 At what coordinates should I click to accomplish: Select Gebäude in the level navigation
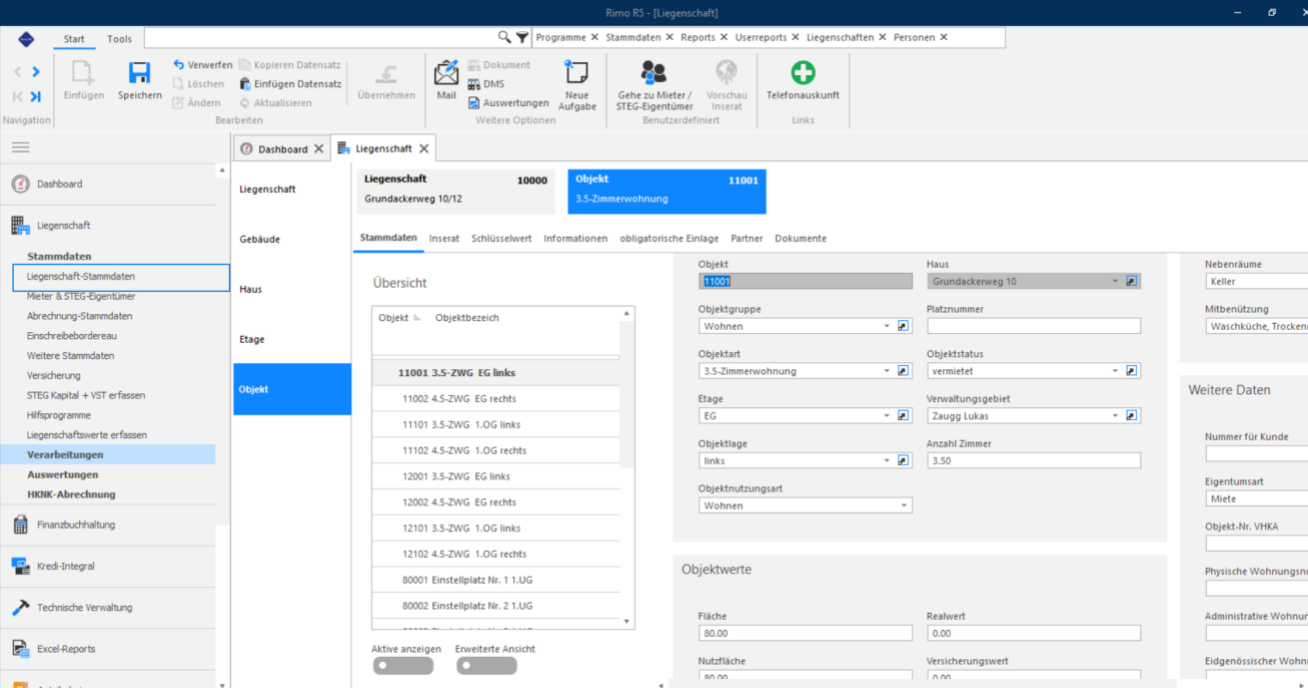[292, 239]
